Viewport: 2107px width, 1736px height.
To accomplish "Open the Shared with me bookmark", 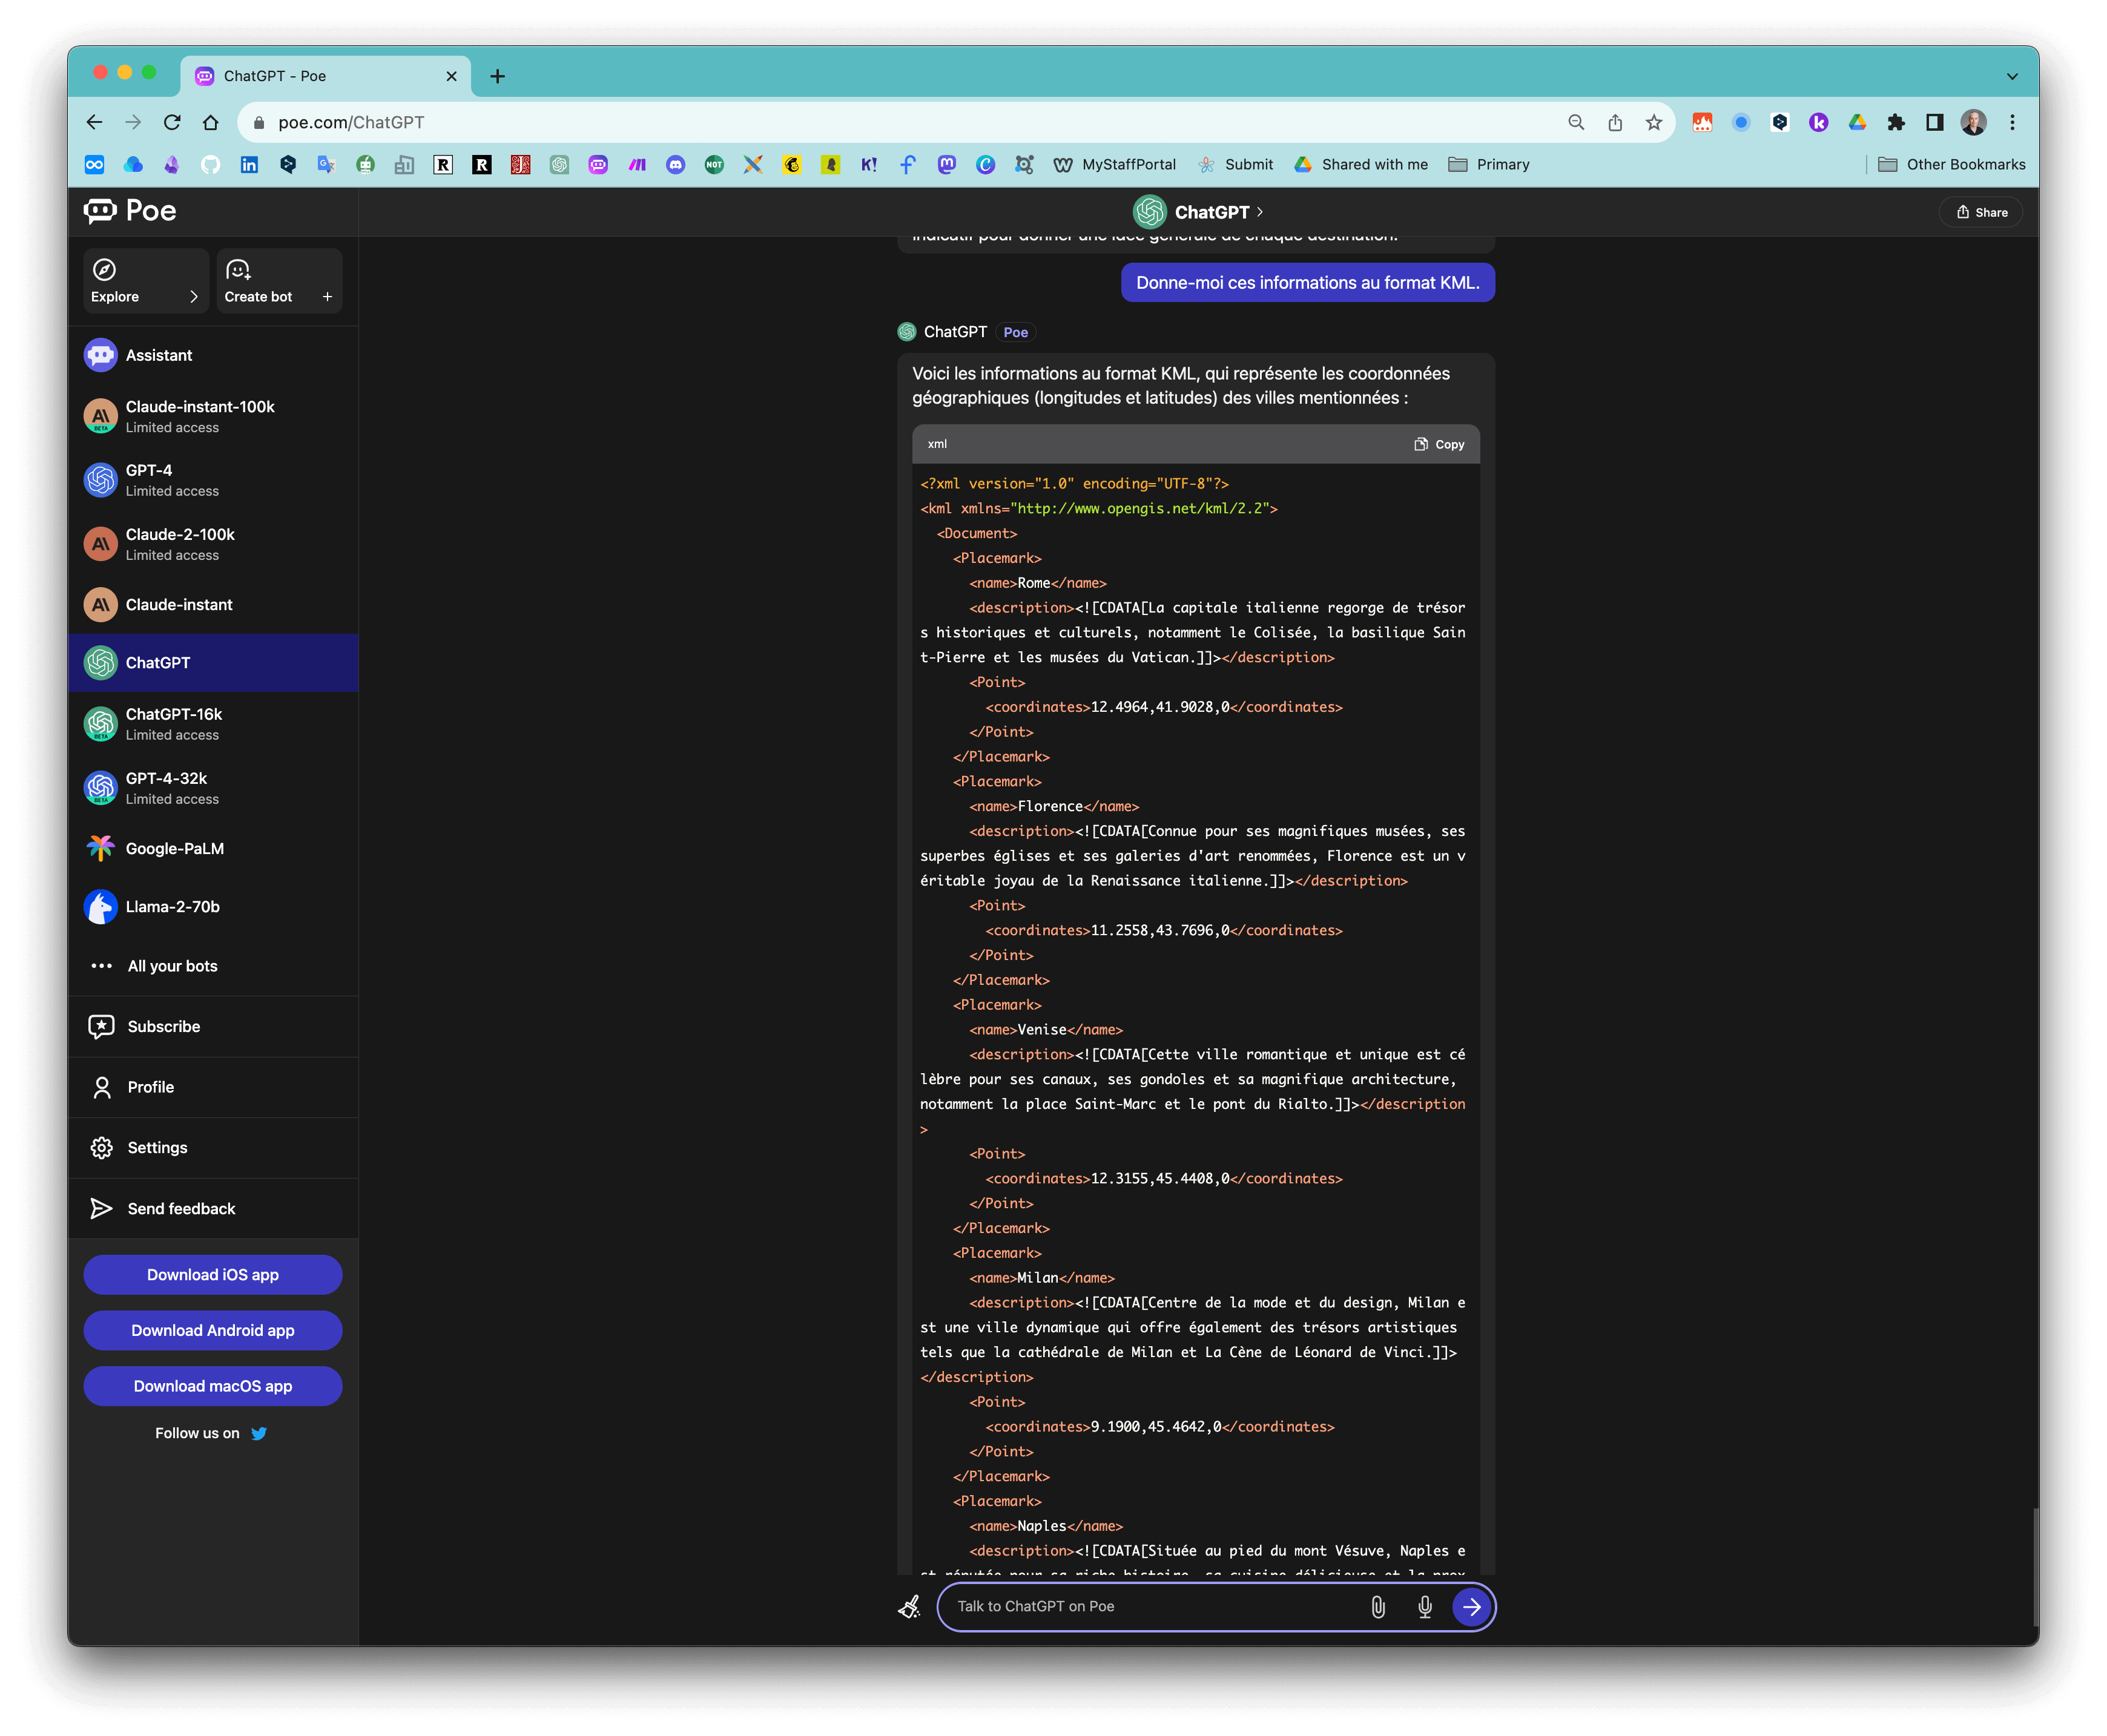I will 1361,164.
